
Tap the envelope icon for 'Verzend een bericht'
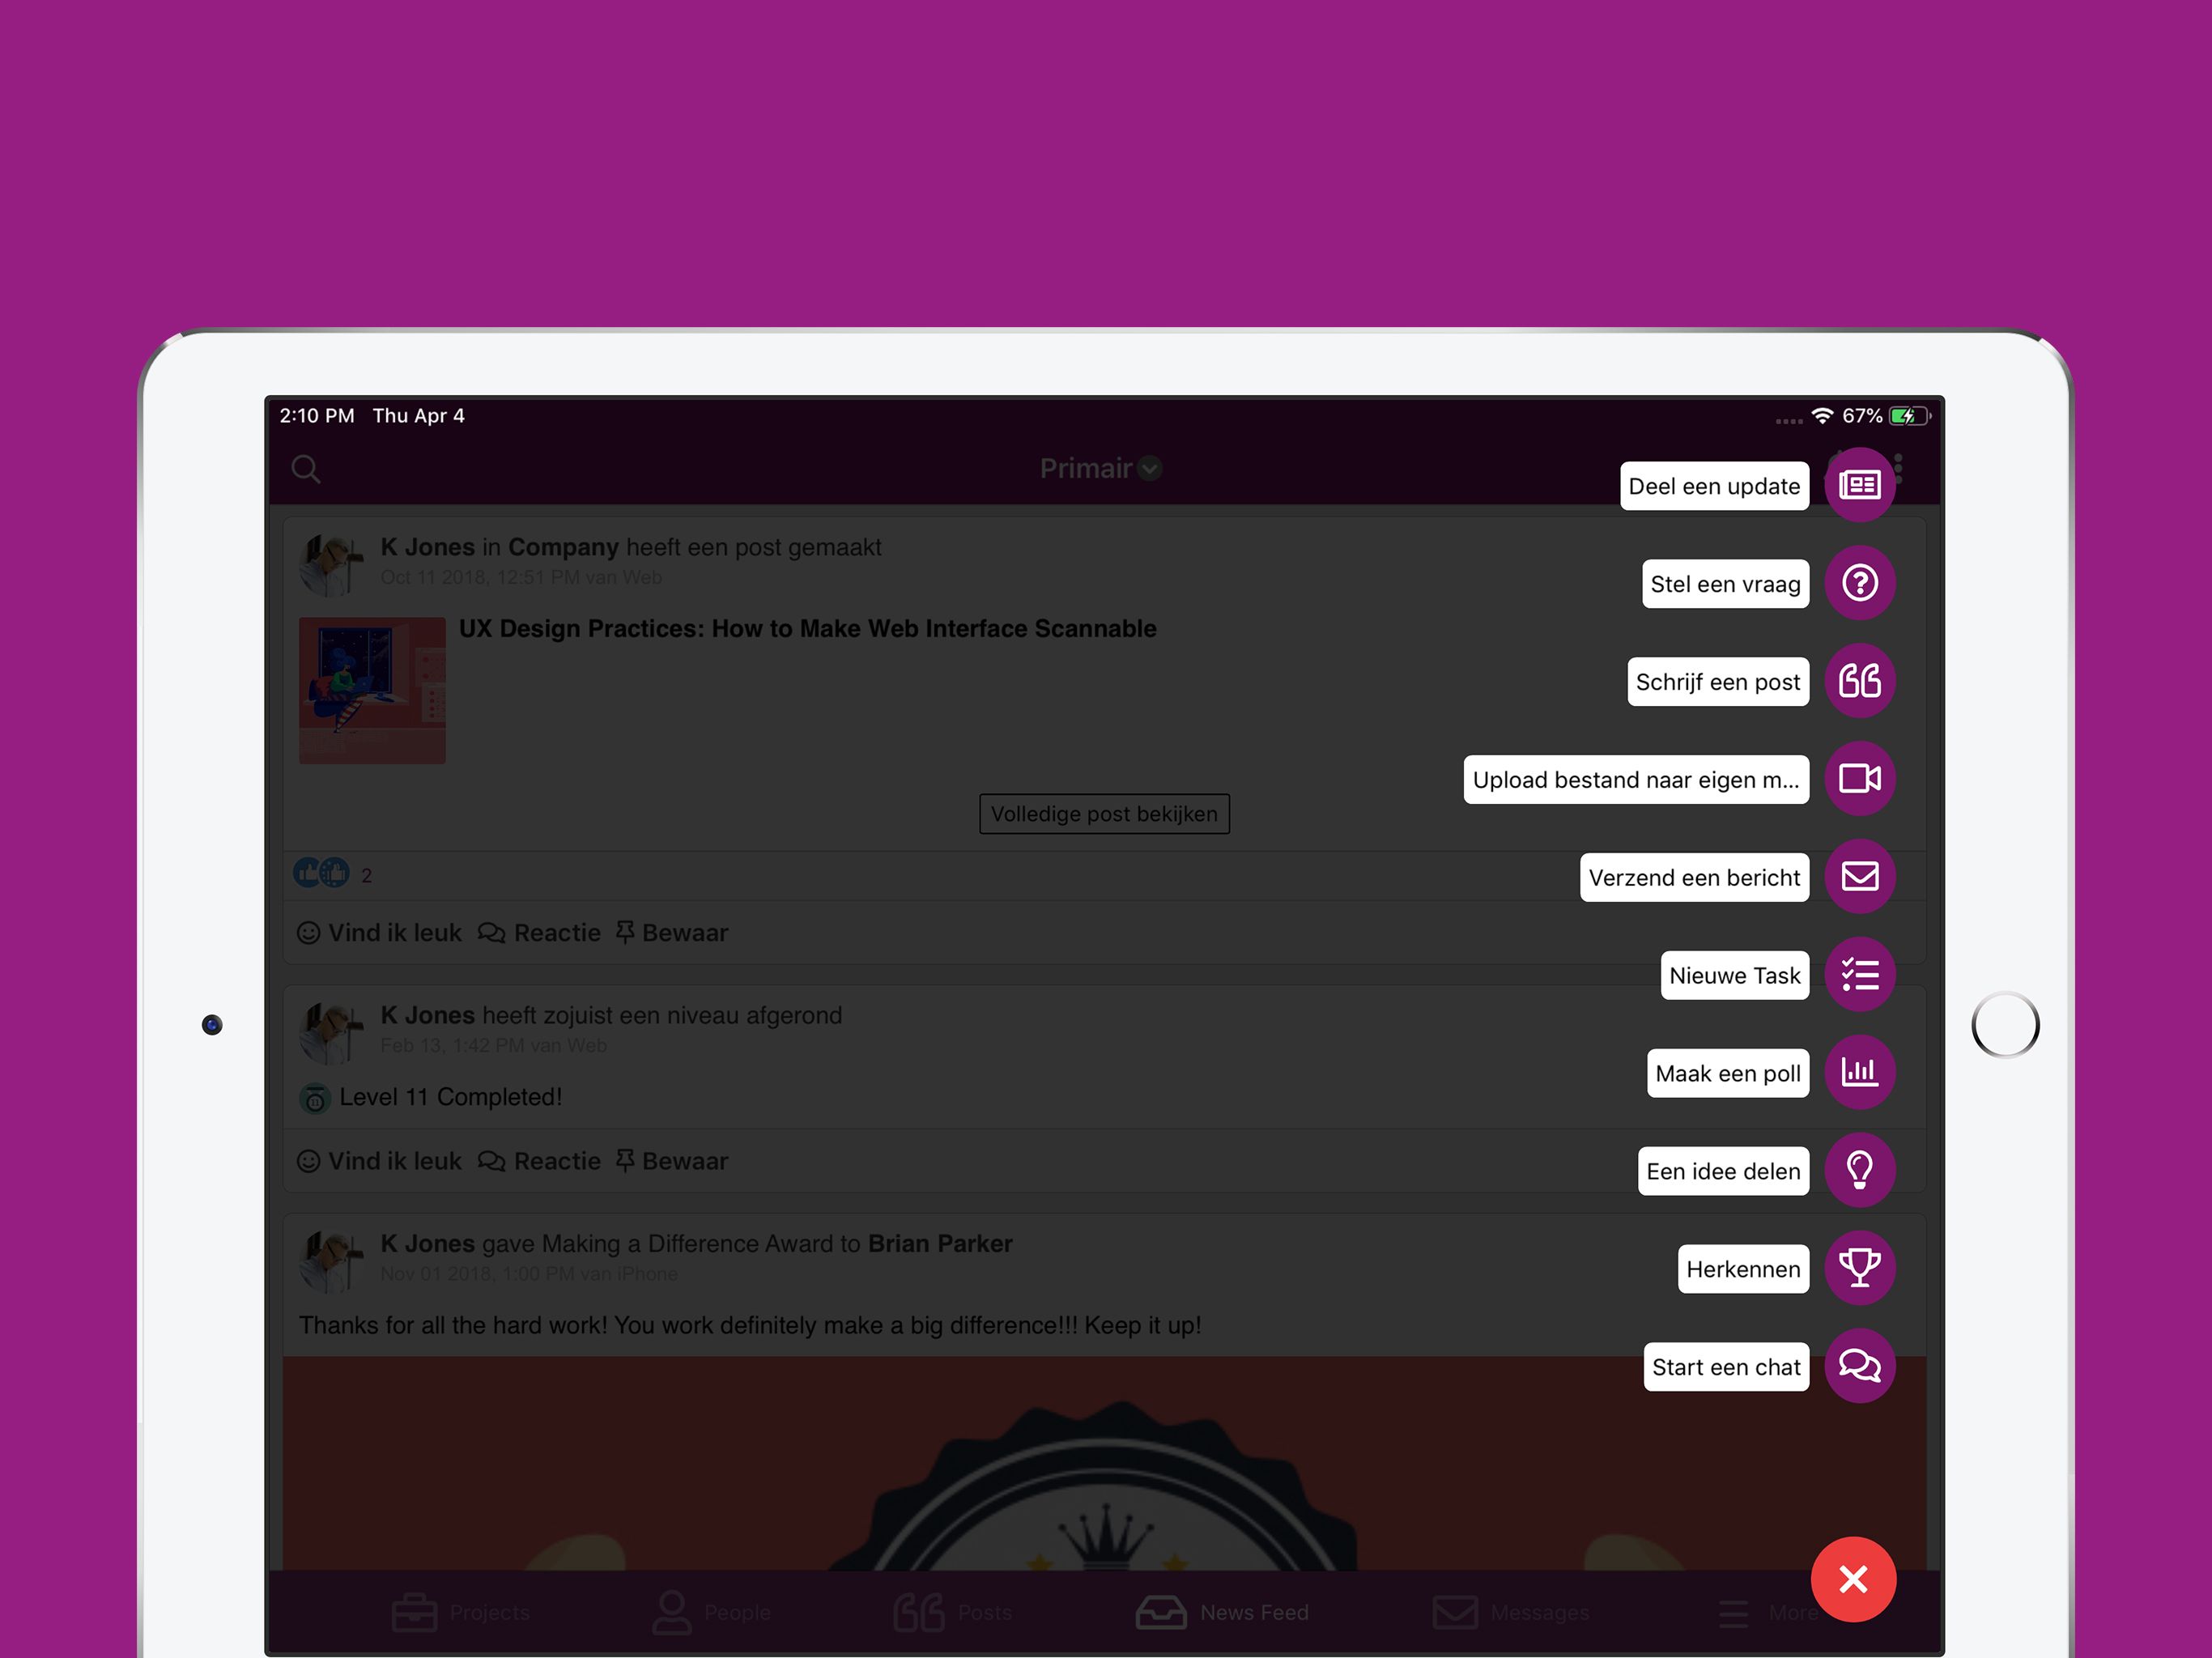[1859, 877]
